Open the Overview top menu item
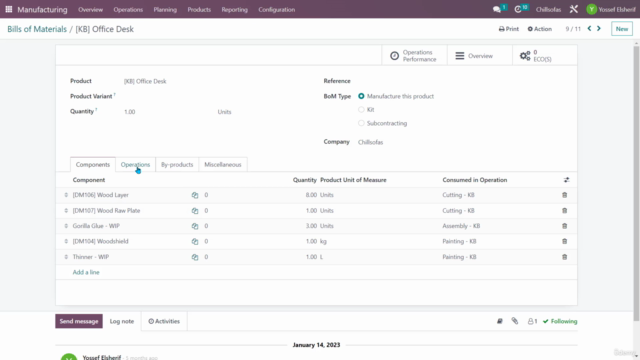Screen dimensions: 640x360 [91, 9]
